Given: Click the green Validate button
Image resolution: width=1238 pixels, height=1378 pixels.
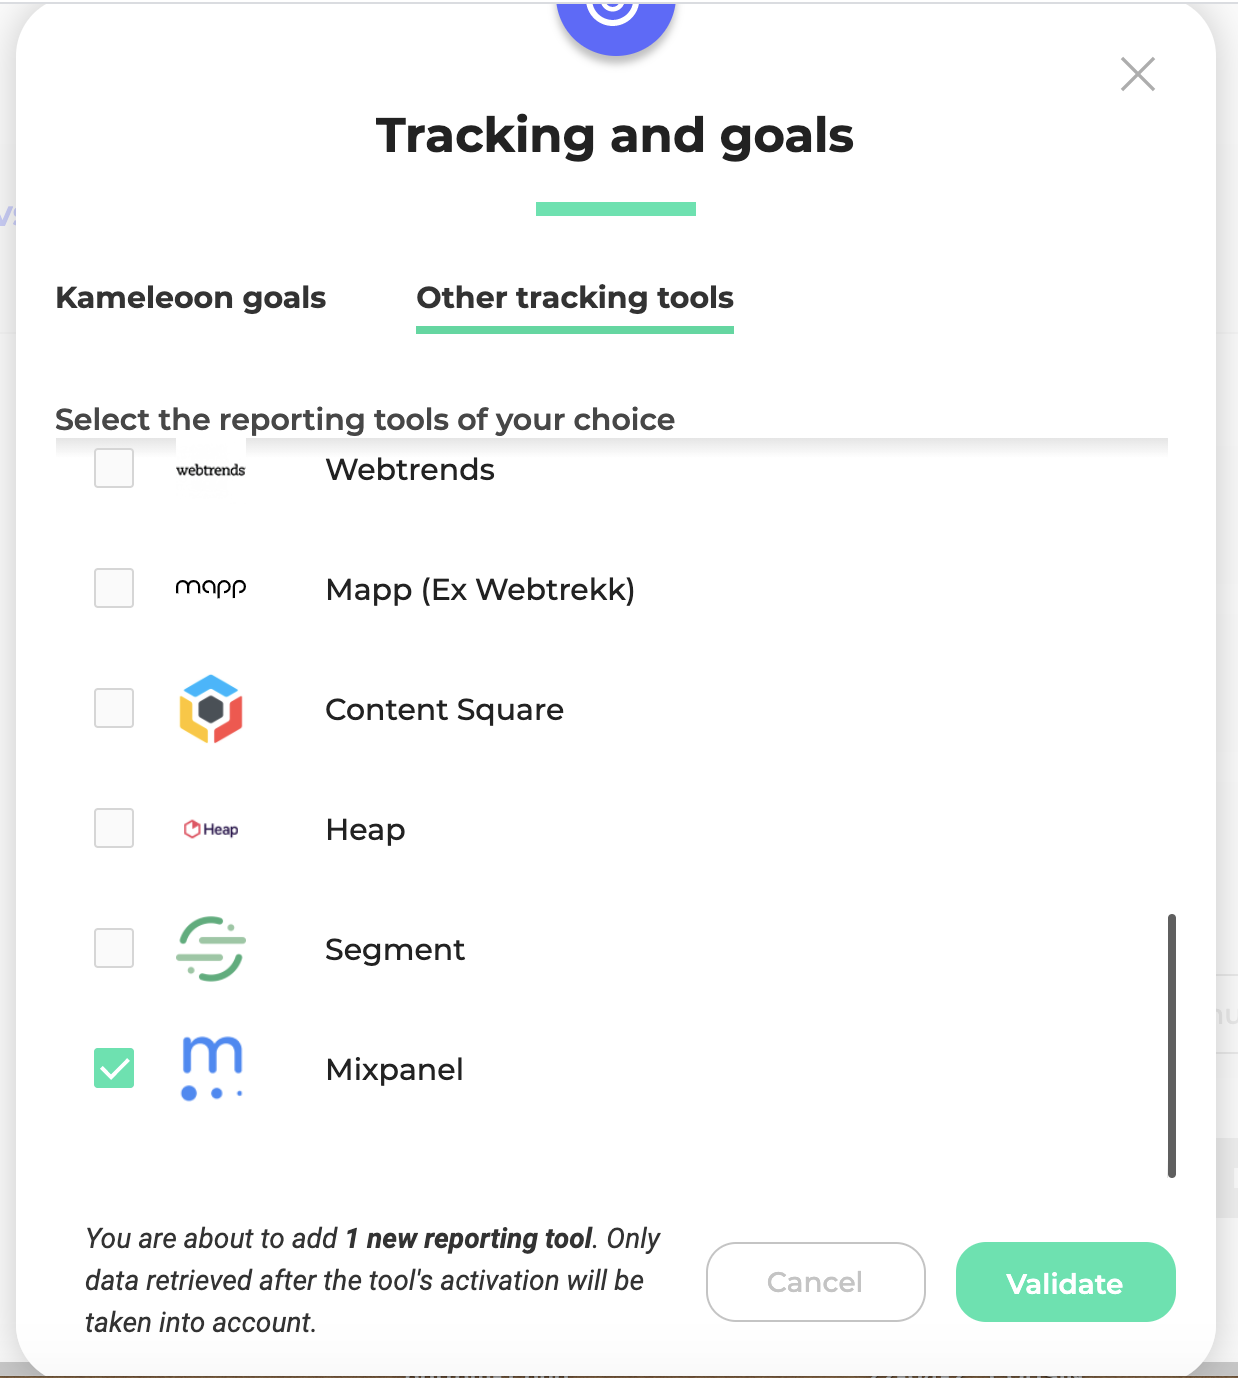Looking at the screenshot, I should [1066, 1282].
